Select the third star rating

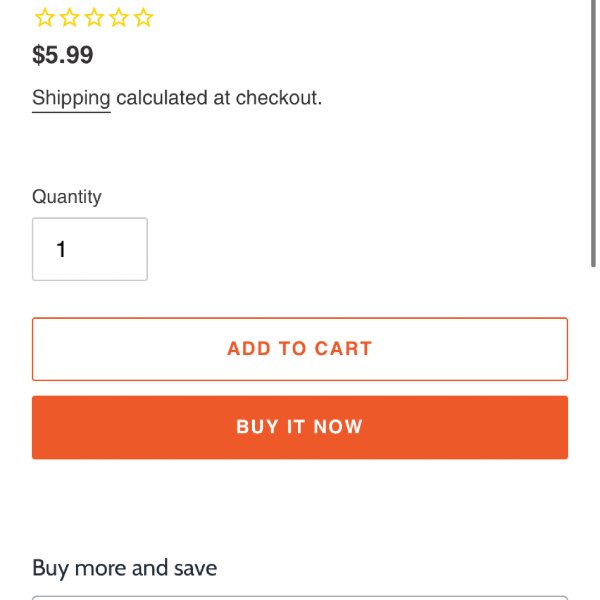(x=94, y=18)
